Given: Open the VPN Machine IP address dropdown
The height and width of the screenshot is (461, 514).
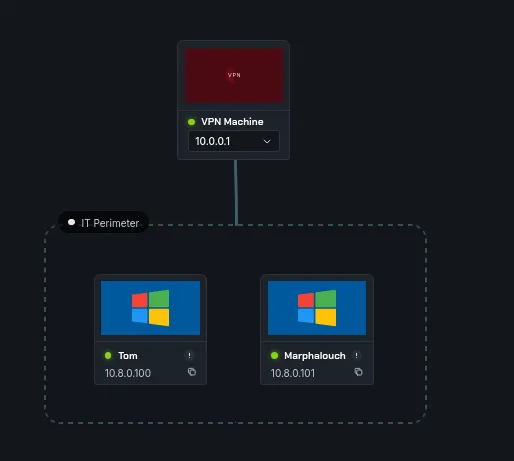Looking at the screenshot, I should (234, 141).
